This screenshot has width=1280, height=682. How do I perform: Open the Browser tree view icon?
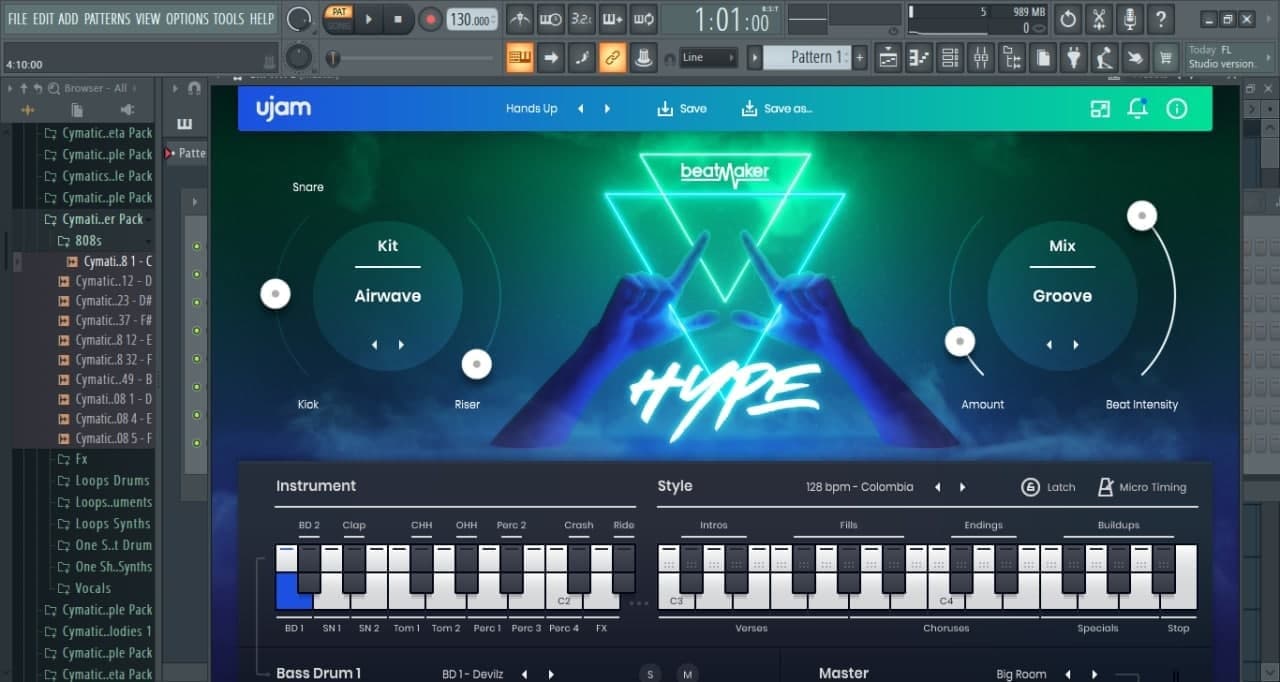(1012, 57)
